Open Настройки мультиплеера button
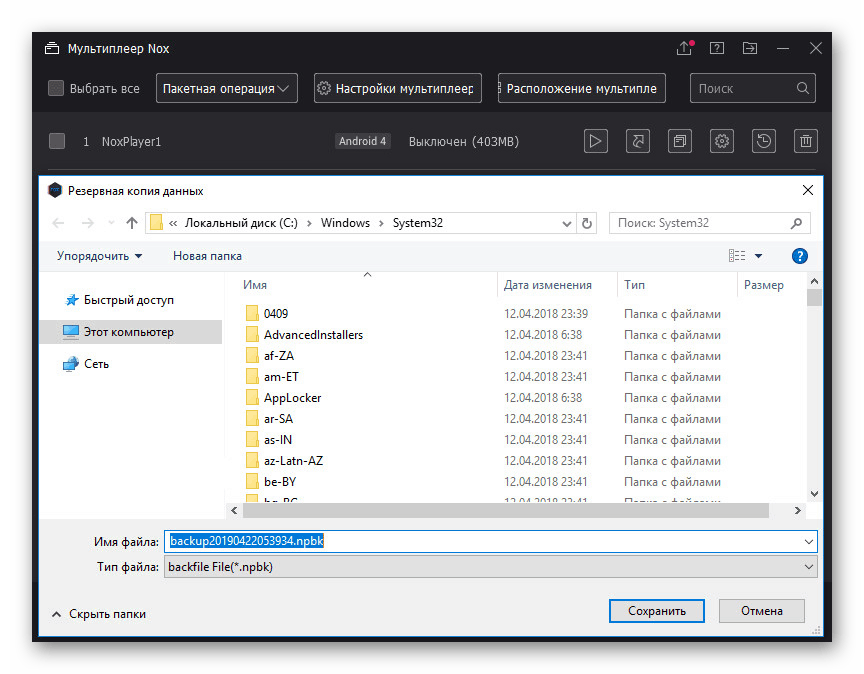The image size is (864, 674). tap(398, 88)
